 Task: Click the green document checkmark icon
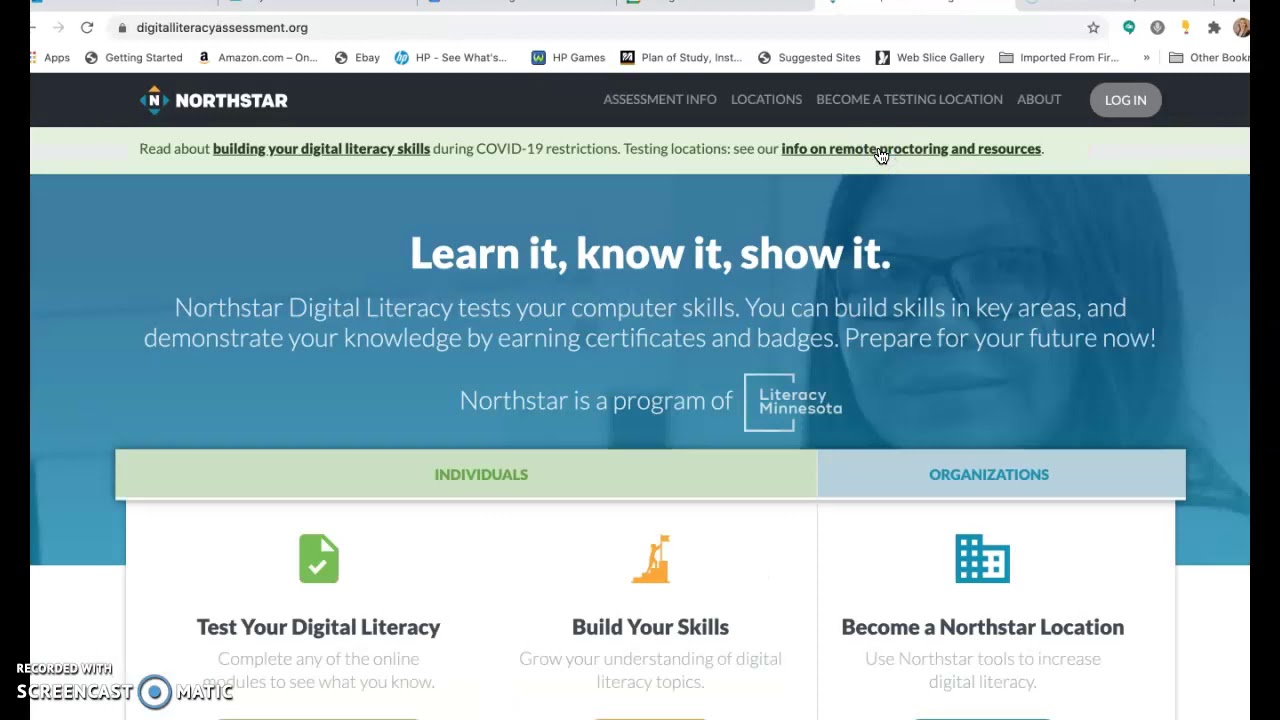[319, 558]
